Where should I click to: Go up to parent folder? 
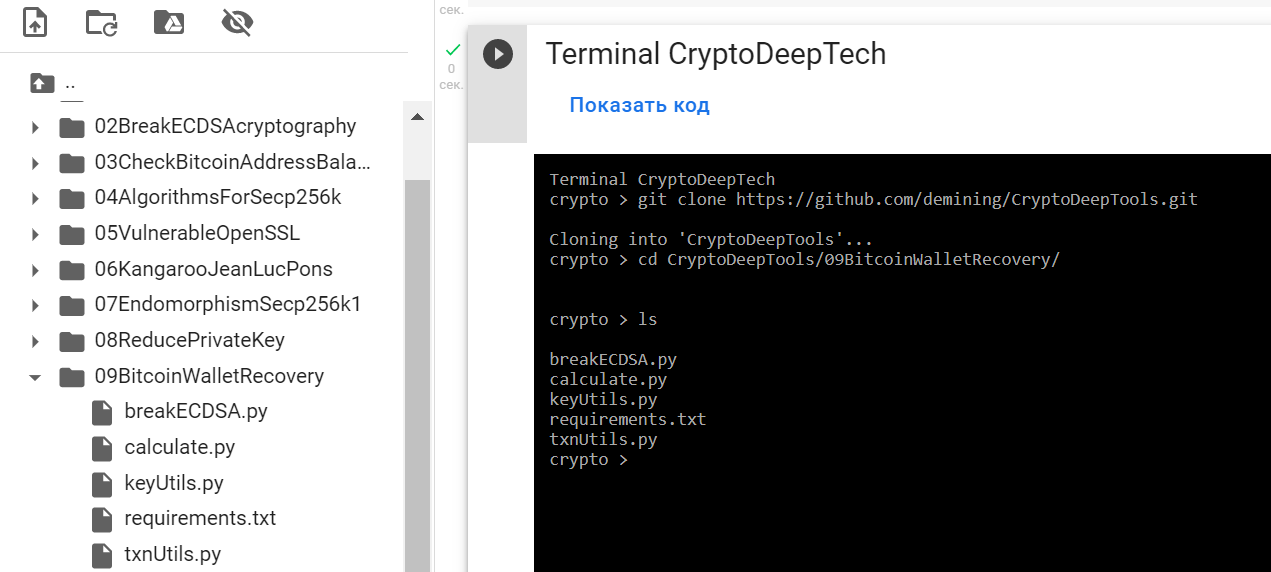[42, 84]
